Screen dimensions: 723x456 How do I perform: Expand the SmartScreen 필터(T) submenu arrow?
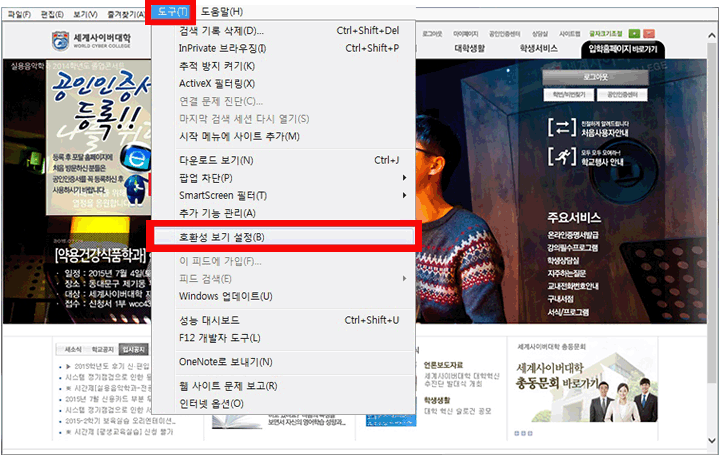[x=404, y=195]
